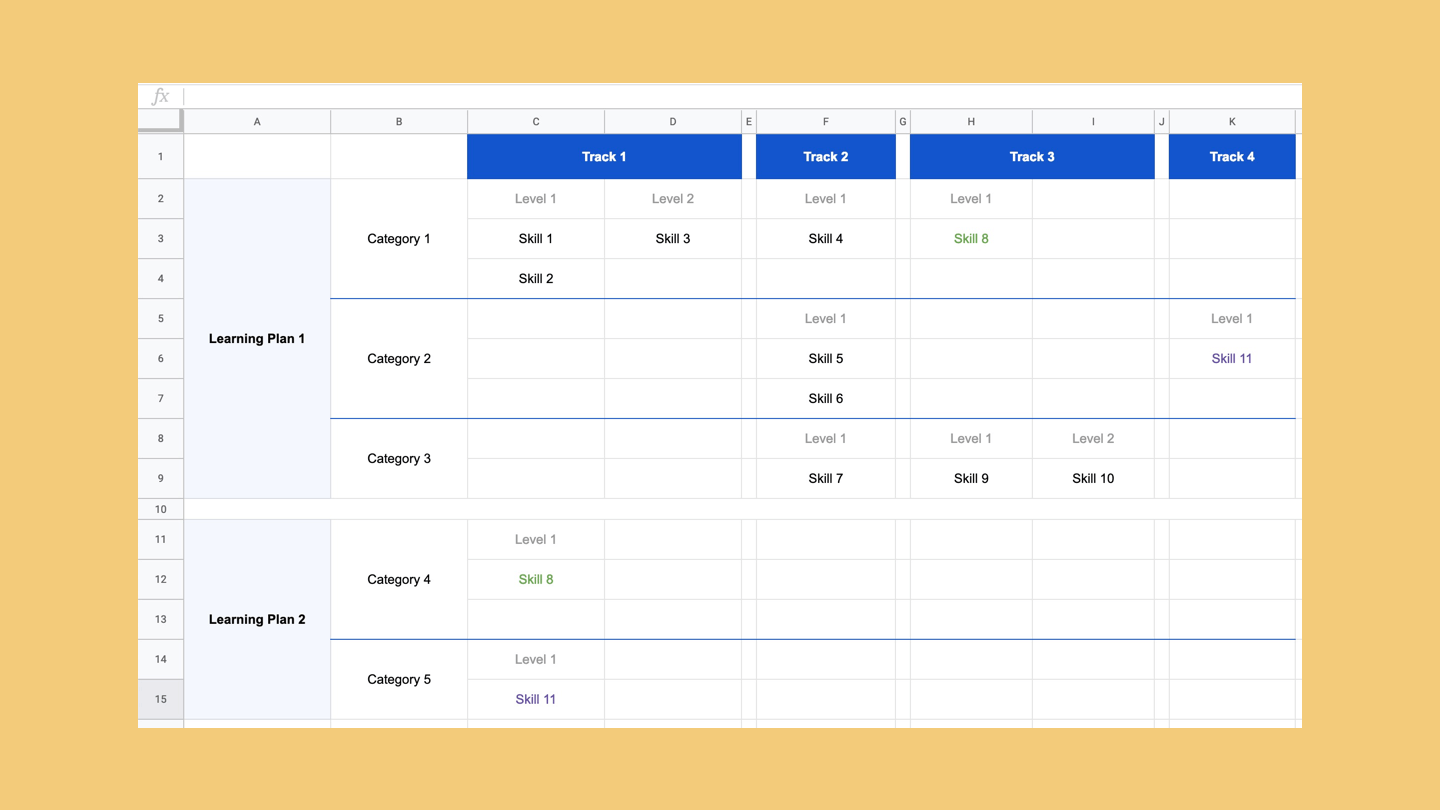
Task: Click green Skill 8 in Category 4 row
Action: click(536, 579)
